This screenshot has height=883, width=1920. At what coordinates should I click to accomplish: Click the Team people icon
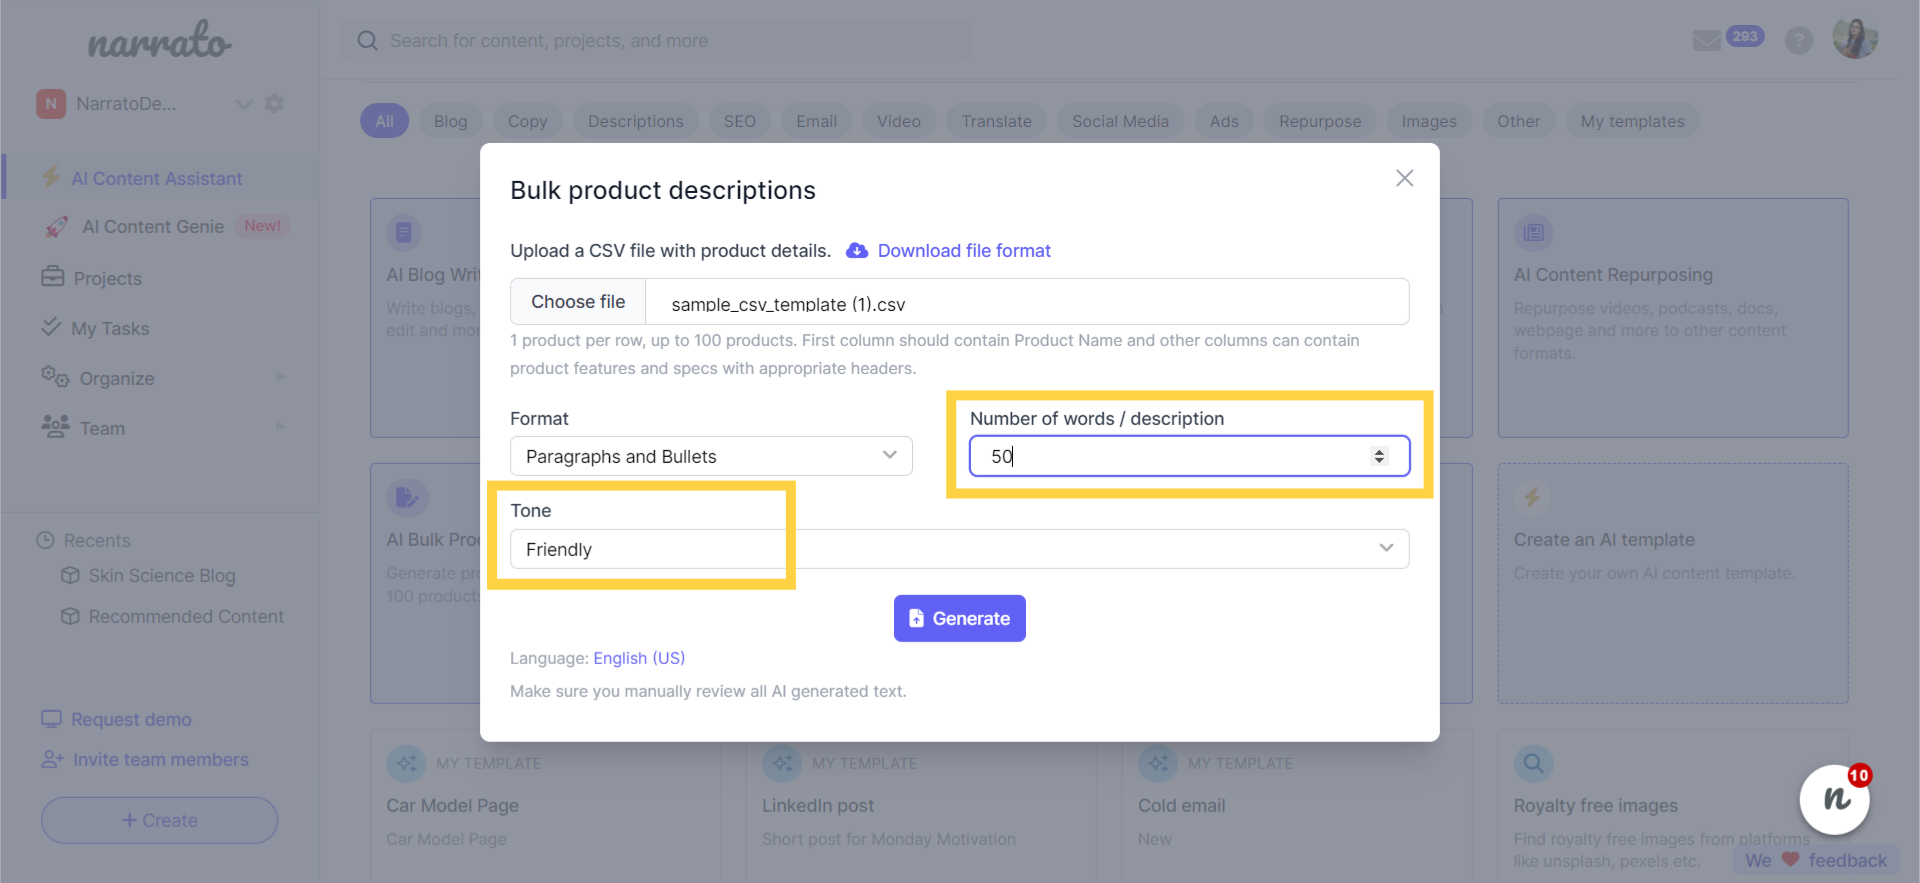(55, 427)
